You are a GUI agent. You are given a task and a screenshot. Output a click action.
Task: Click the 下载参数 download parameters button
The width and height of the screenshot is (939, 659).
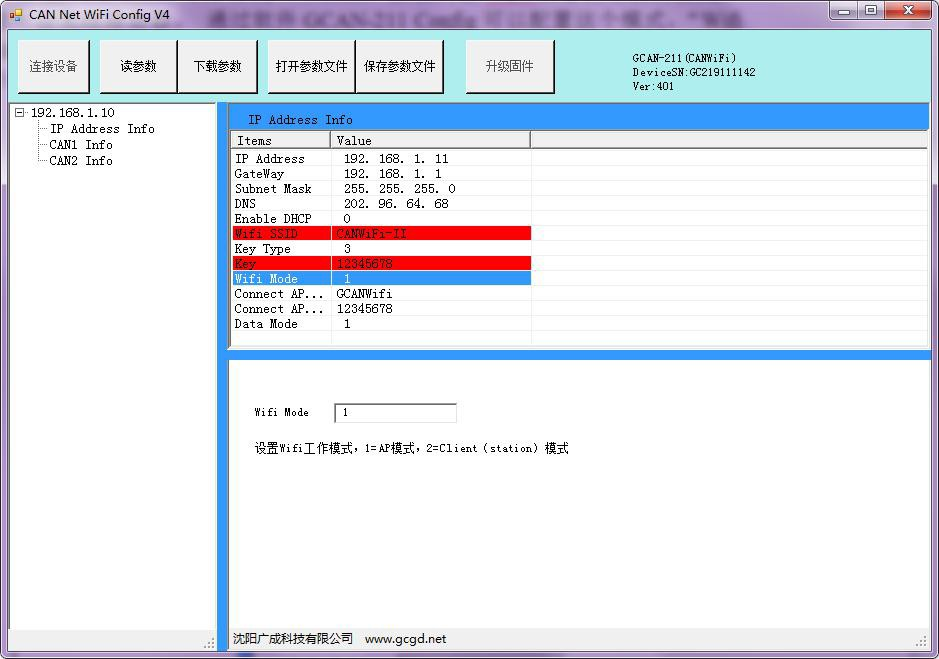tap(217, 67)
